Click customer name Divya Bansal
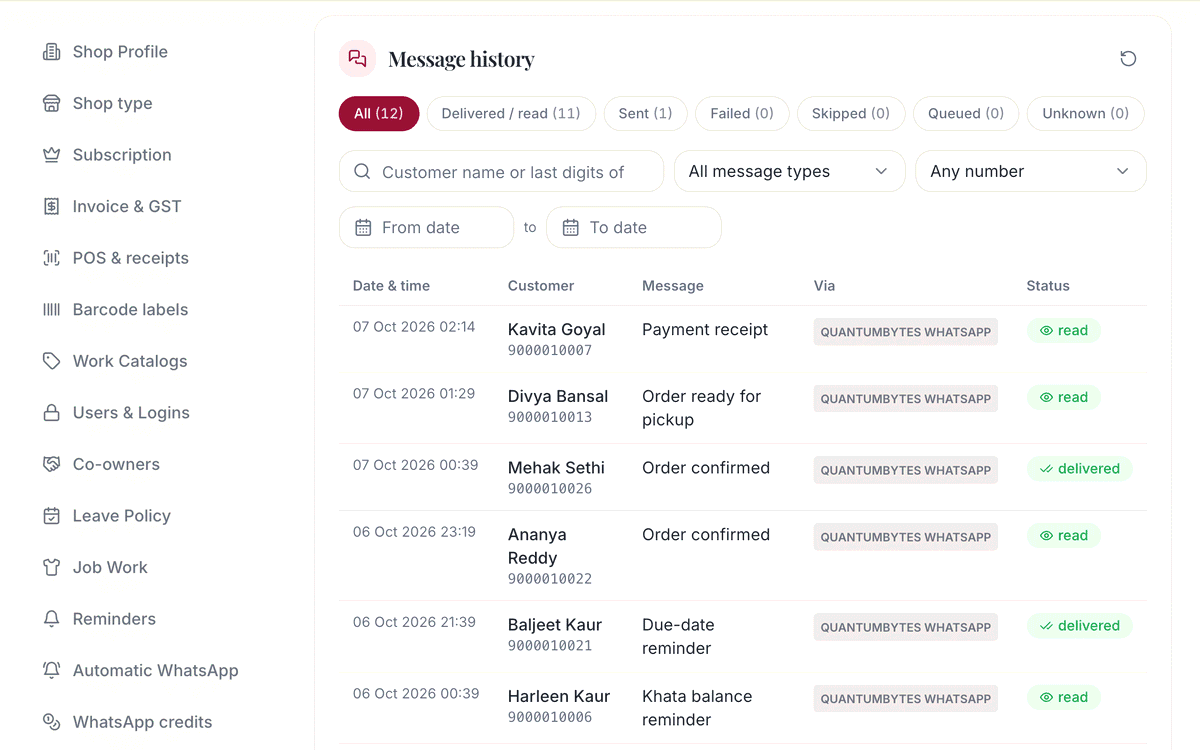The image size is (1200, 750). 558,396
